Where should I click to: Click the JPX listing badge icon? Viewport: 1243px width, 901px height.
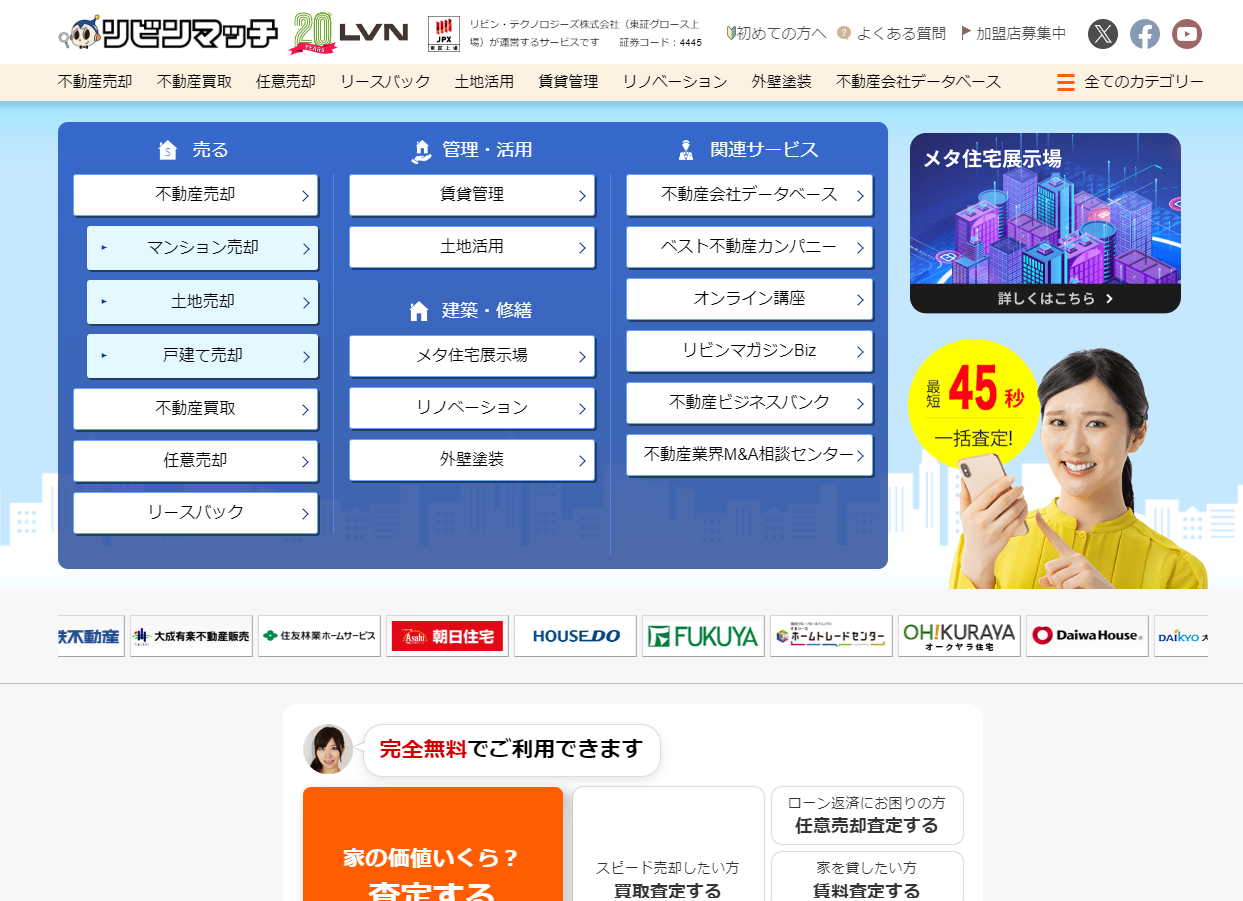click(443, 33)
